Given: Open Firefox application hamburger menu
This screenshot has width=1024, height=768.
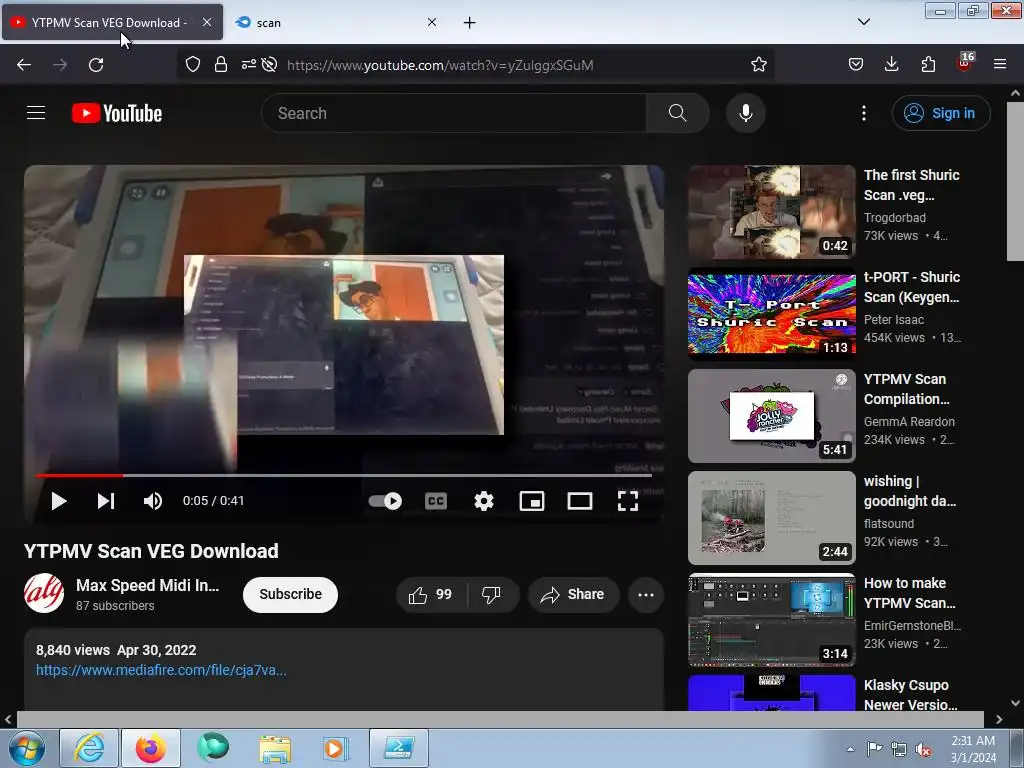Looking at the screenshot, I should (x=999, y=64).
